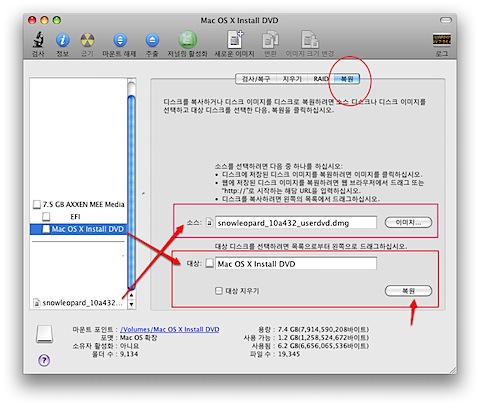Select Mac OS X Install DVD volume in sidebar
The image size is (478, 406).
click(x=79, y=229)
